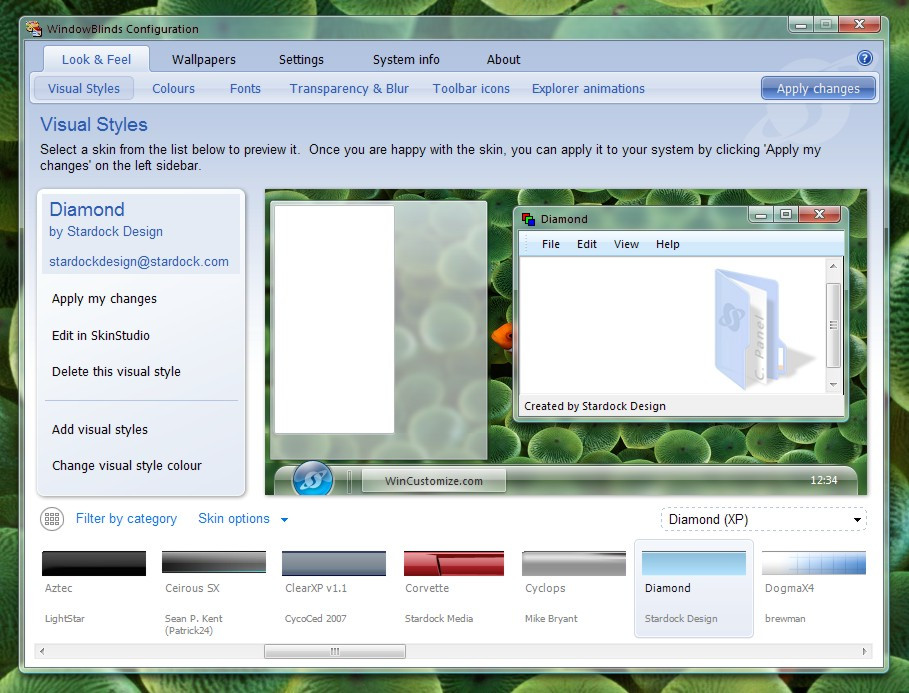Close the WindowBlinds Configuration window
The height and width of the screenshot is (693, 909).
[860, 24]
